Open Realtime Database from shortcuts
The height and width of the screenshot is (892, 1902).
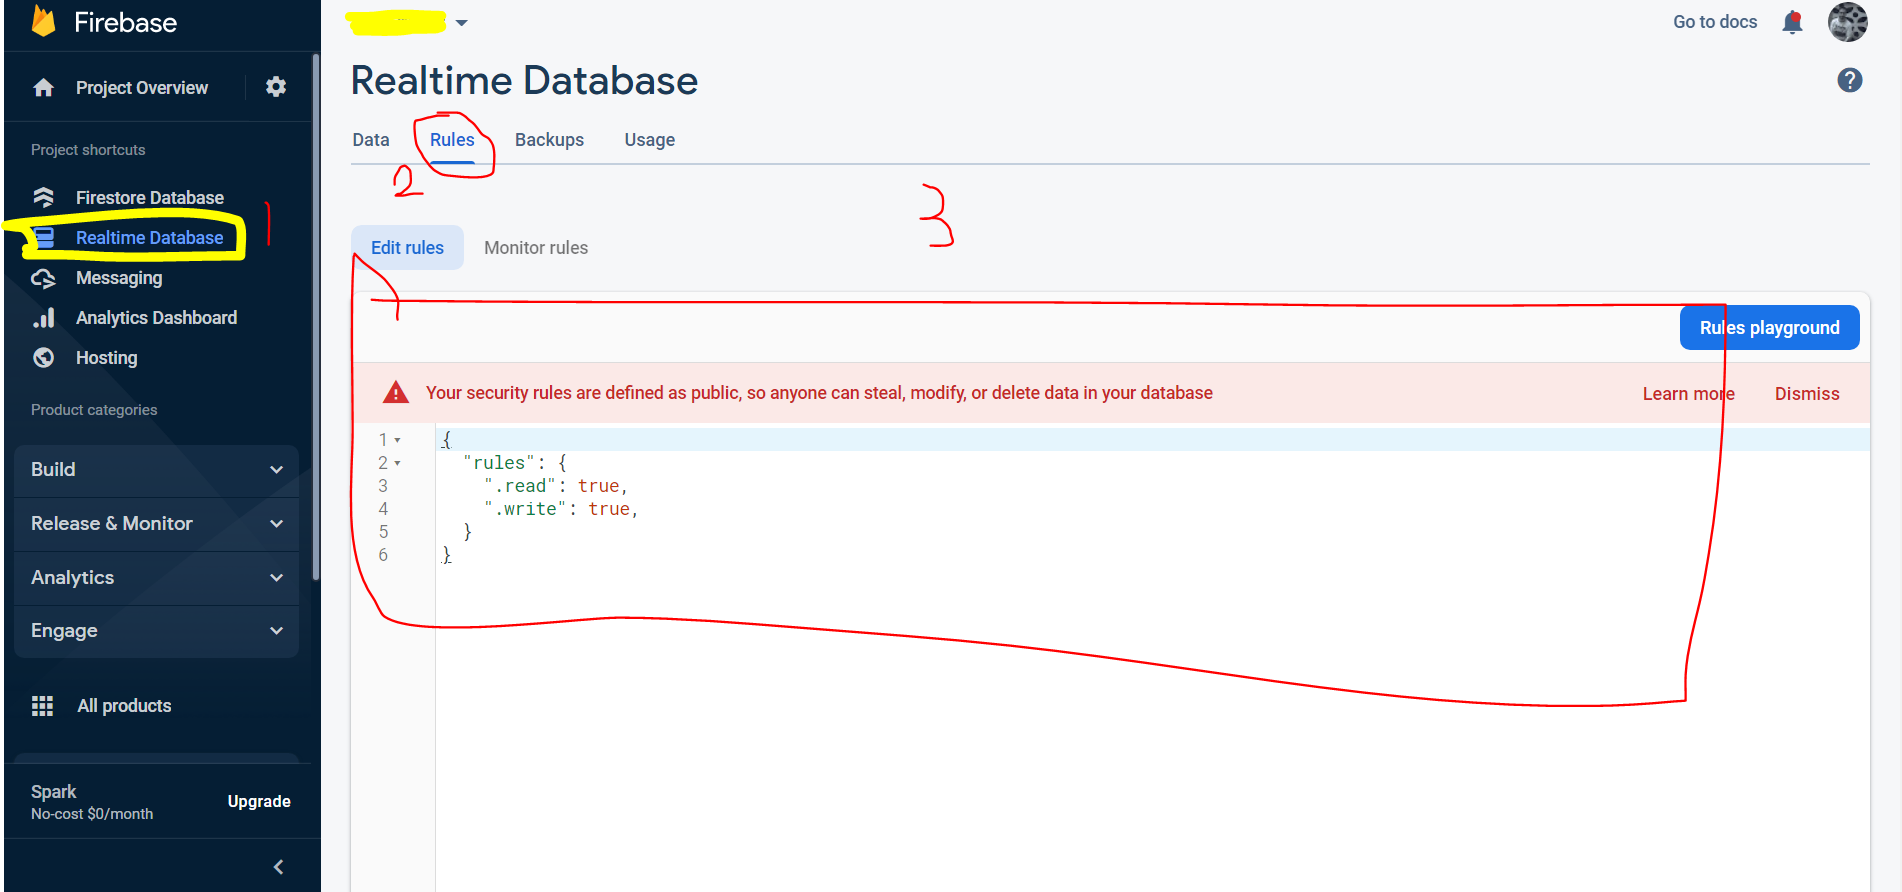pos(150,238)
